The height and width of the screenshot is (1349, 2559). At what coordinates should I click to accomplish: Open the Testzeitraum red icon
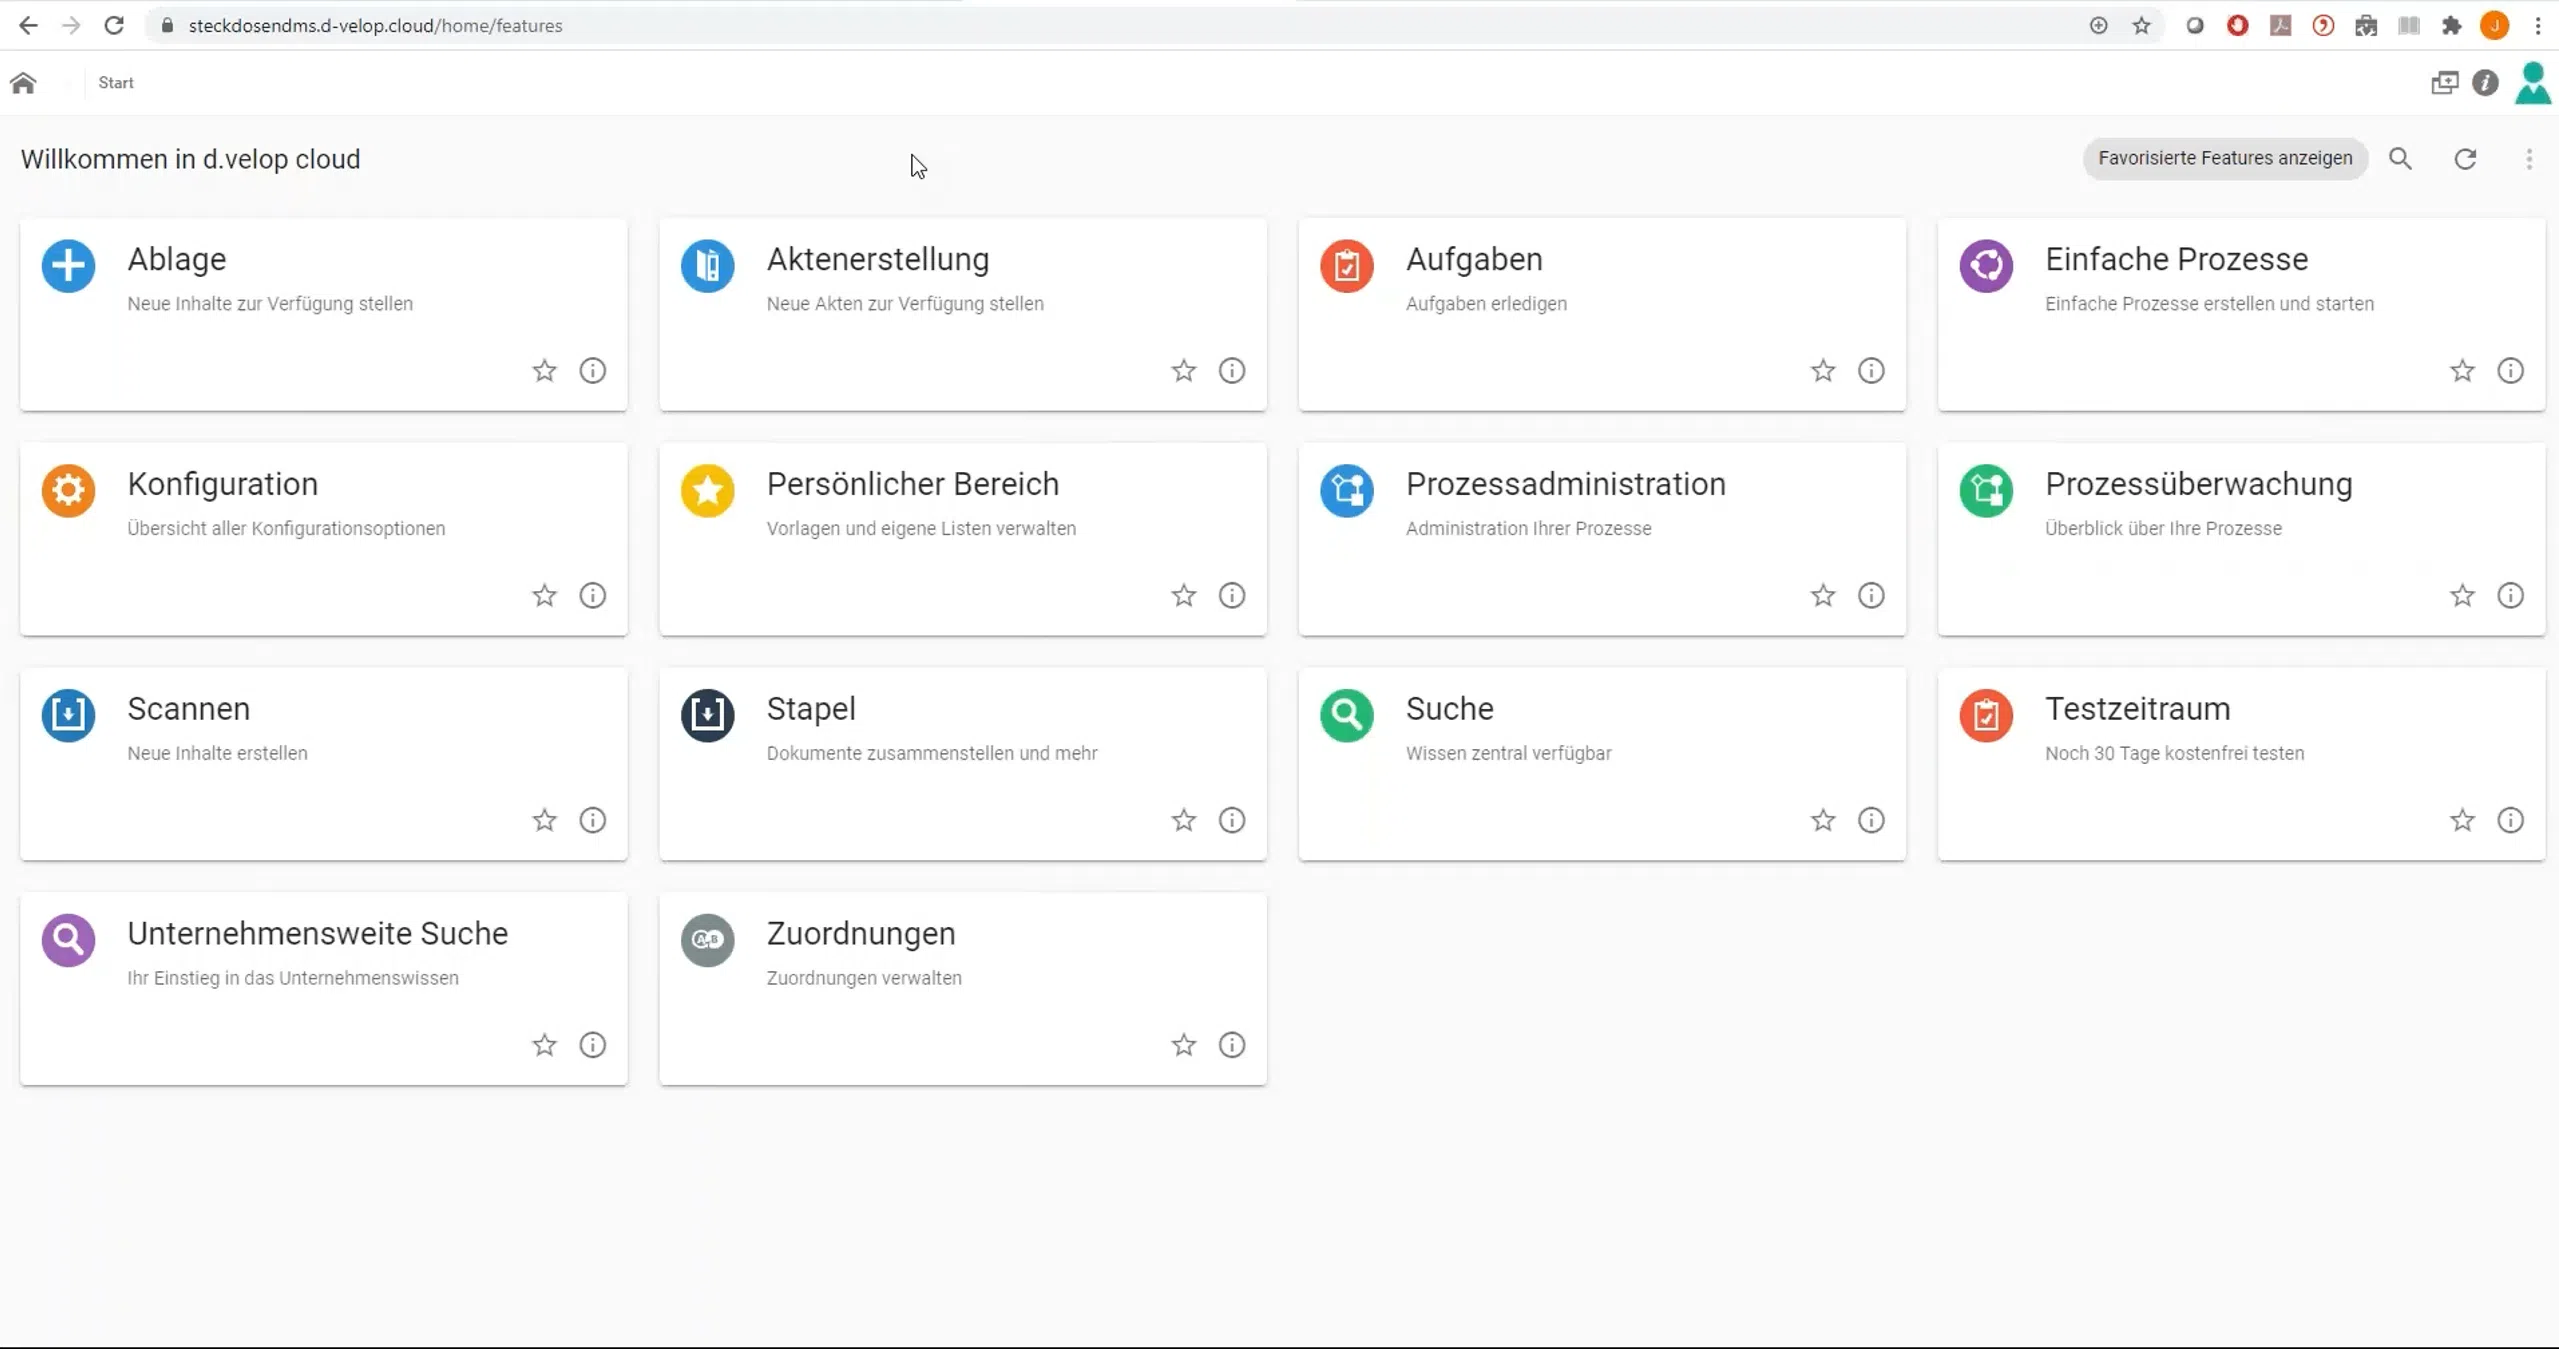1986,715
